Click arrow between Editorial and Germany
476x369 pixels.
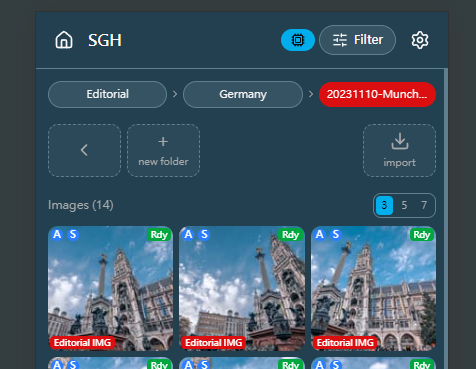click(x=175, y=94)
